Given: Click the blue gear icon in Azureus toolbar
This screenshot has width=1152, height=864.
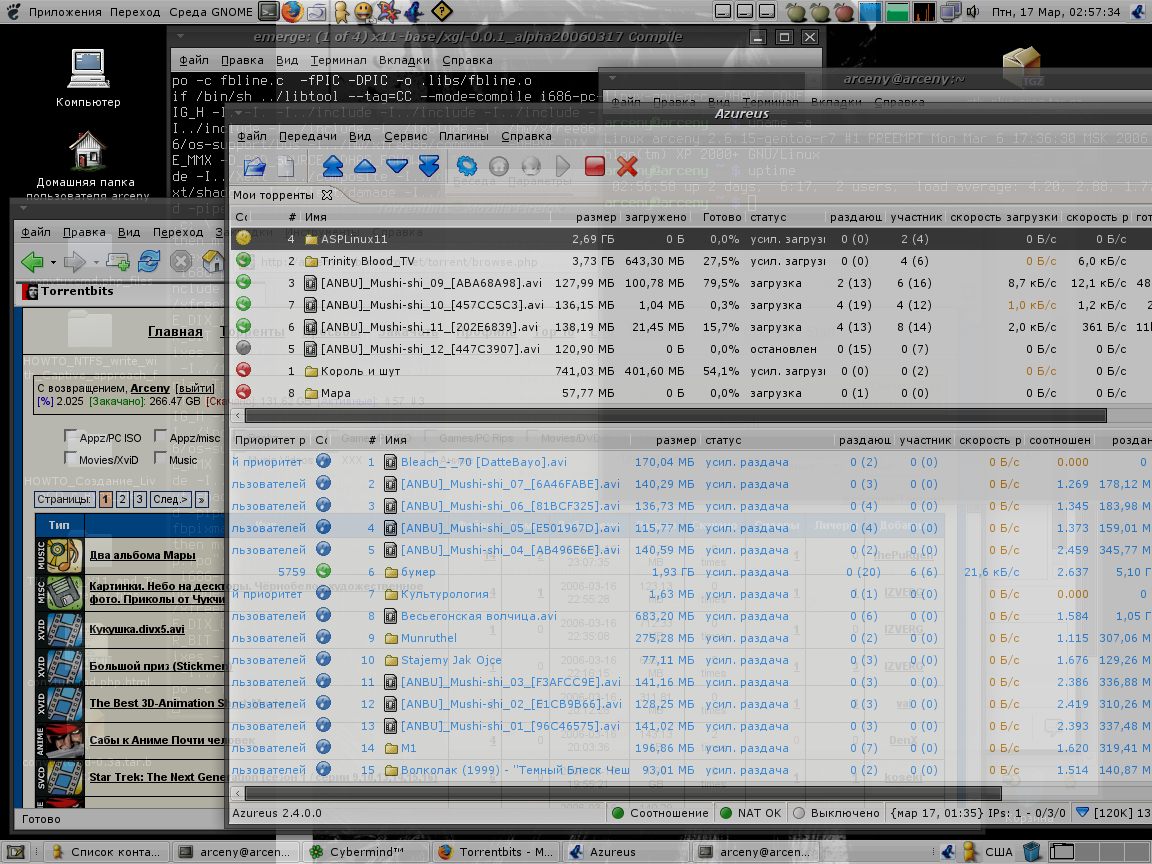Looking at the screenshot, I should pyautogui.click(x=467, y=166).
